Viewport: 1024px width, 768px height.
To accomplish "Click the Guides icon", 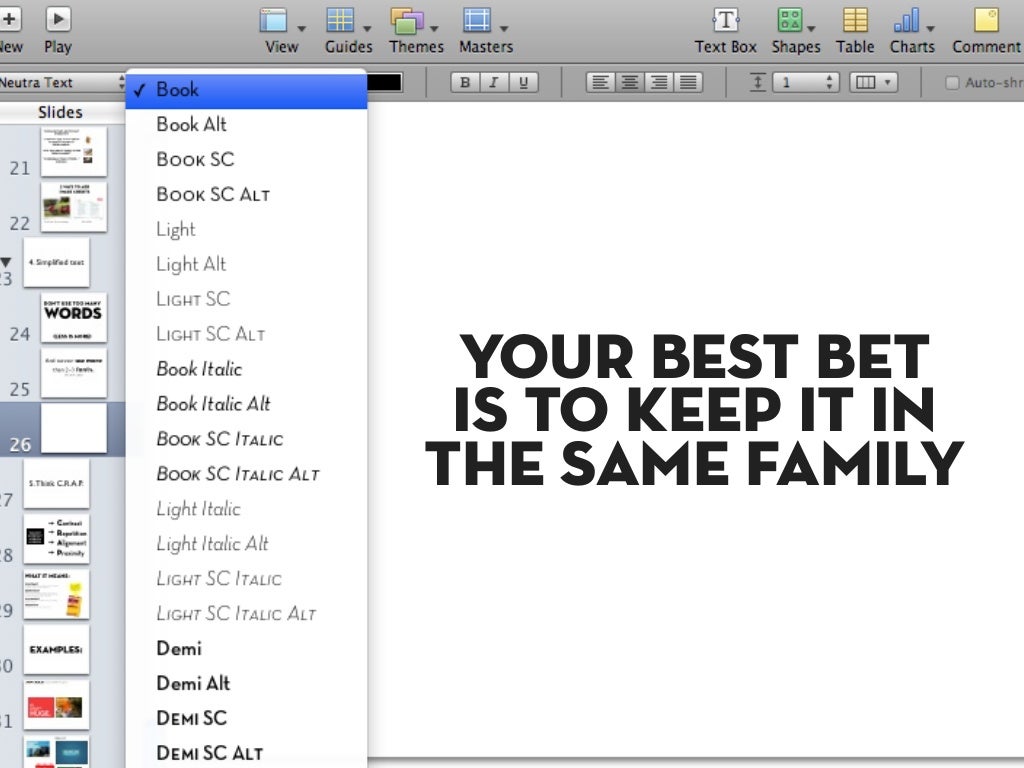I will pyautogui.click(x=341, y=21).
